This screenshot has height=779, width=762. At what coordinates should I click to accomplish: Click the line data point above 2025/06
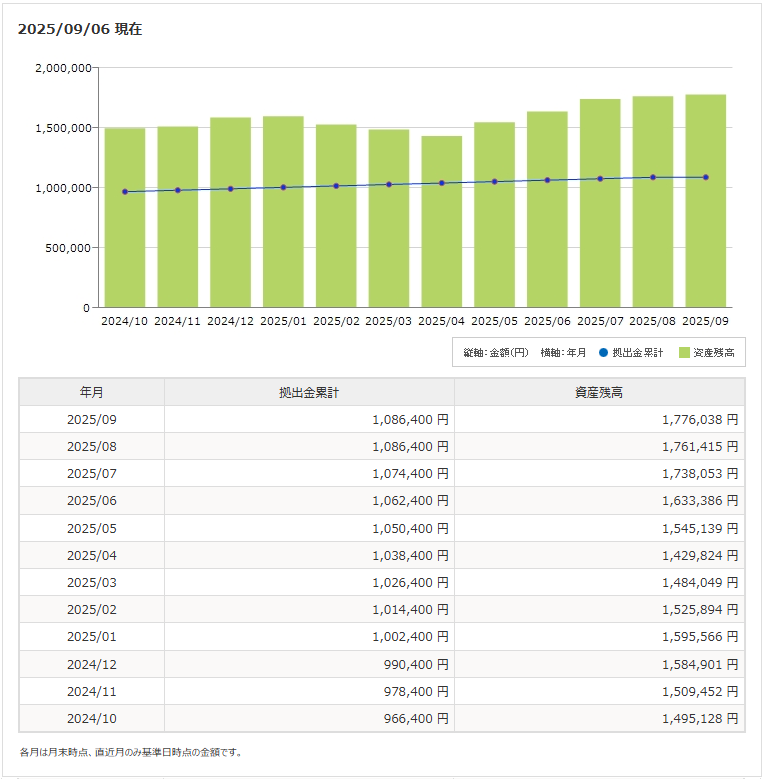click(547, 180)
